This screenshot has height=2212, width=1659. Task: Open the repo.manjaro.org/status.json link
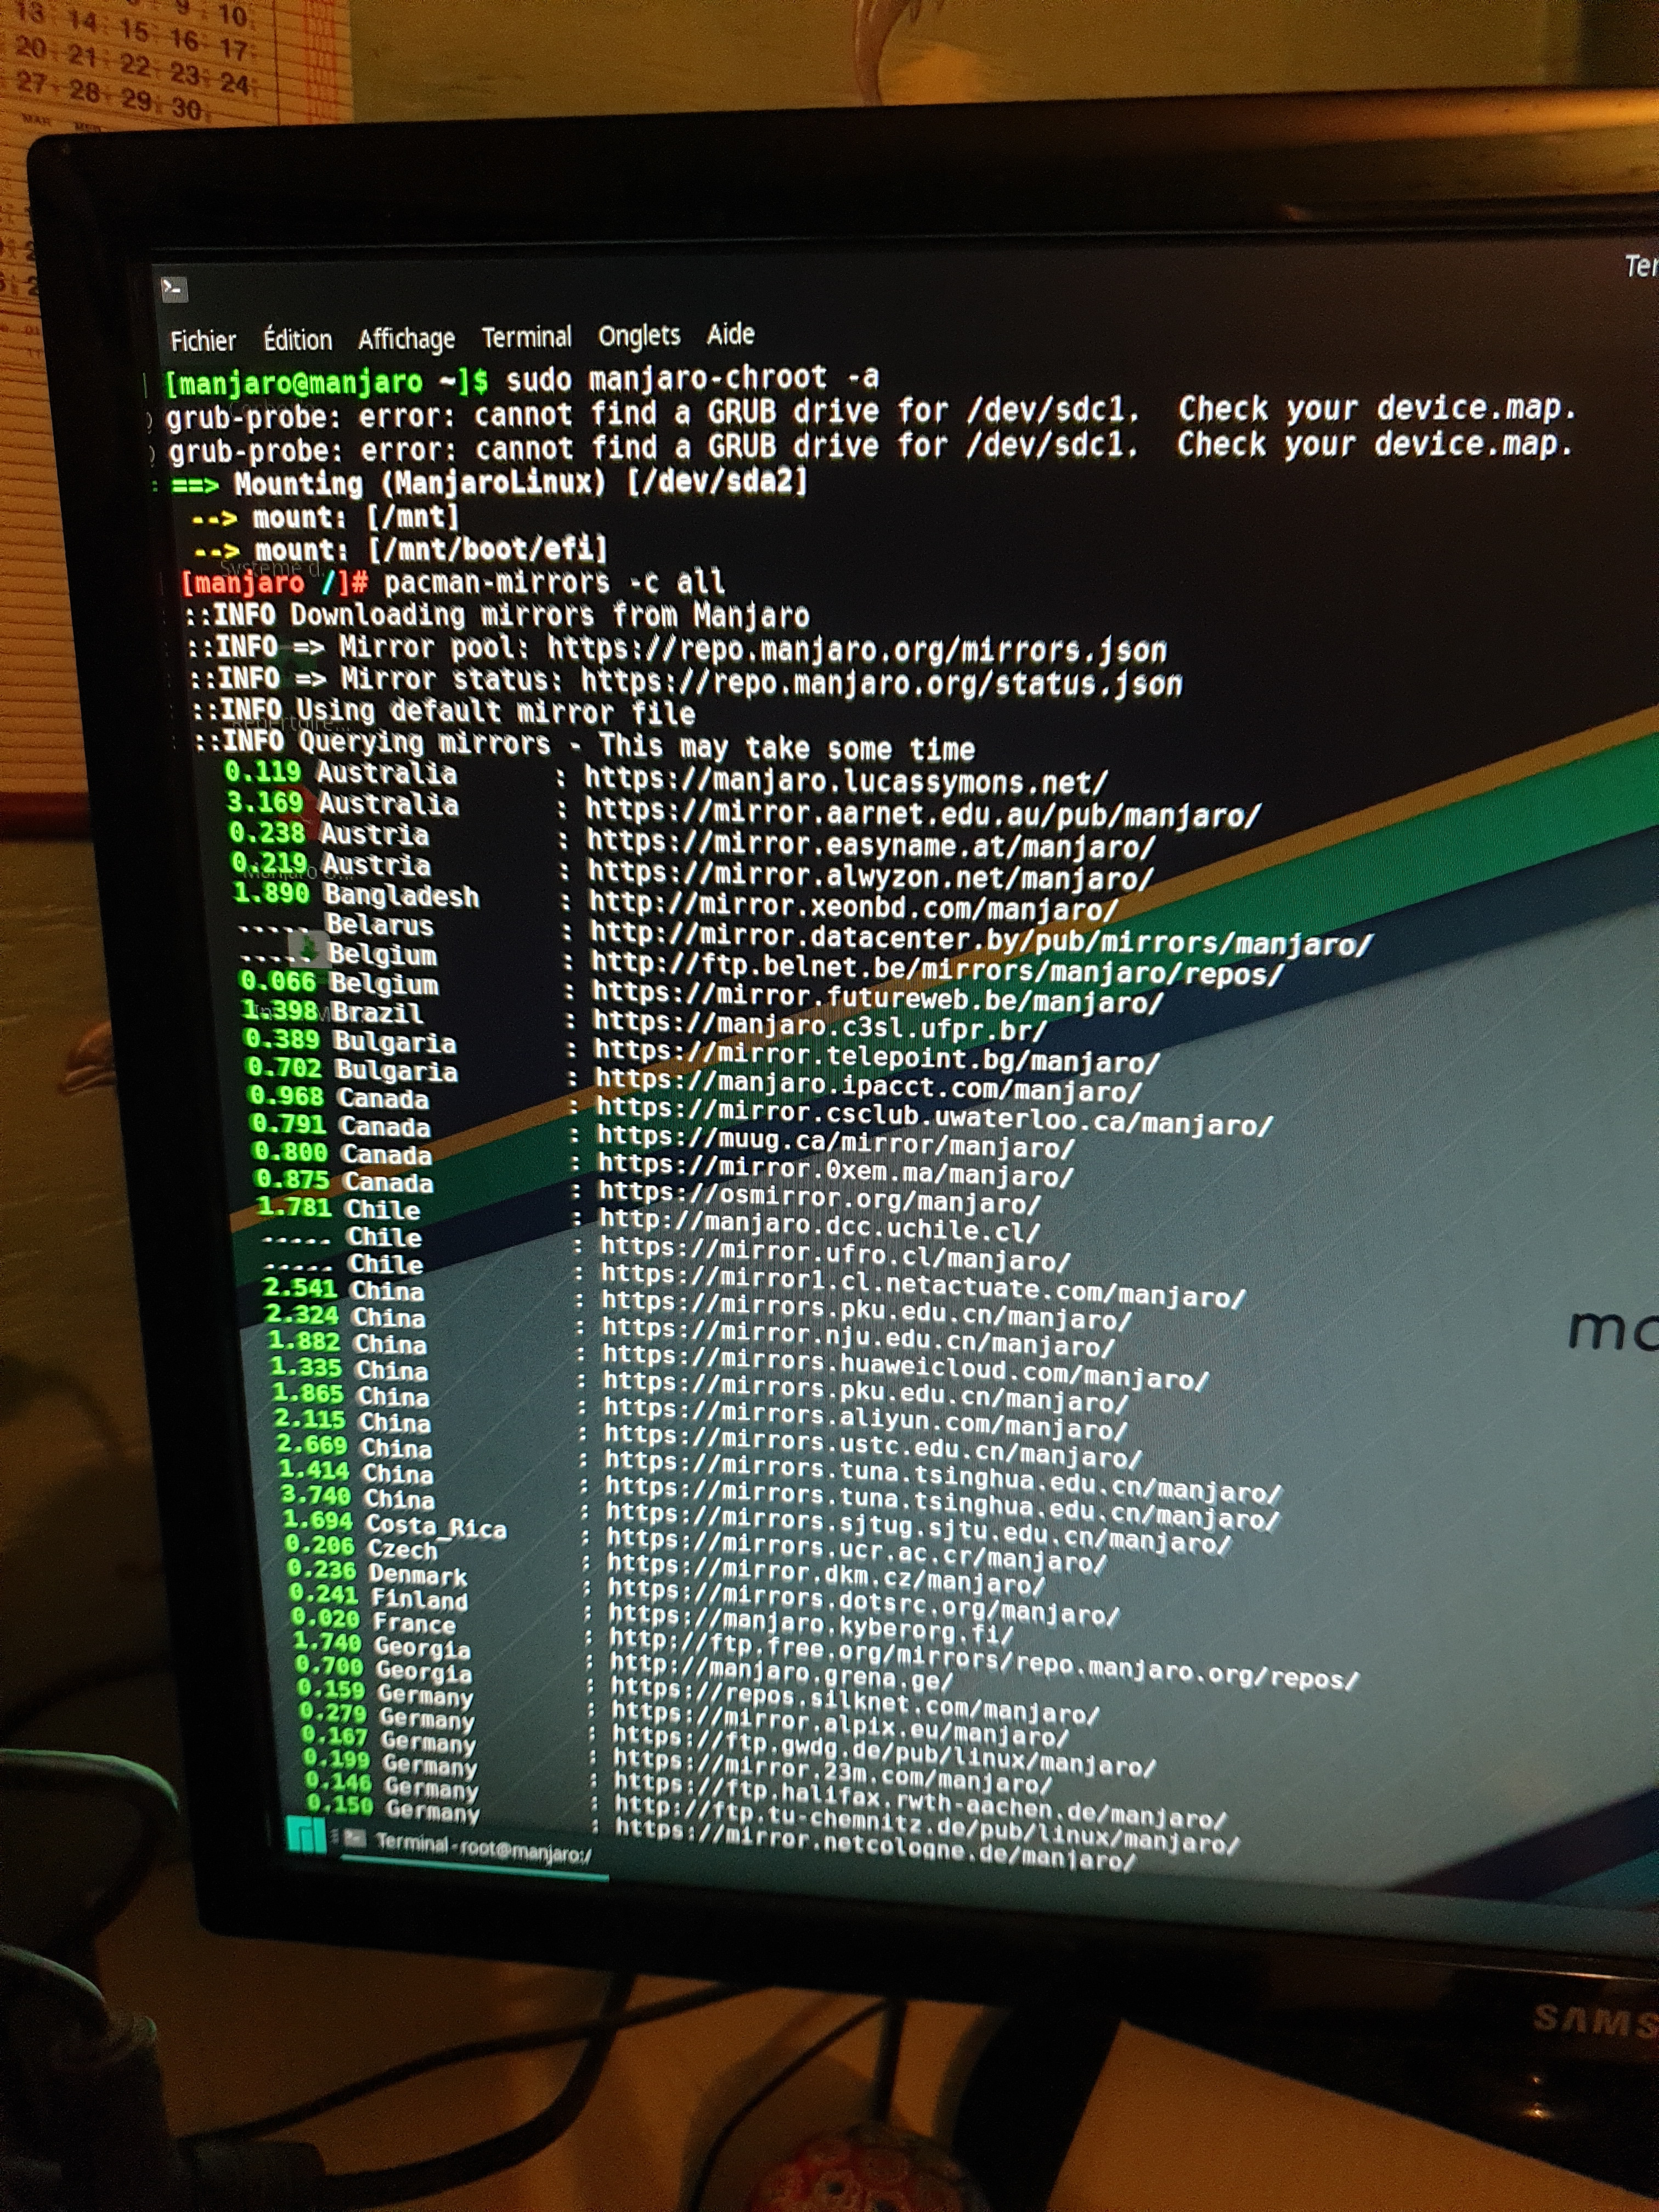click(x=881, y=683)
